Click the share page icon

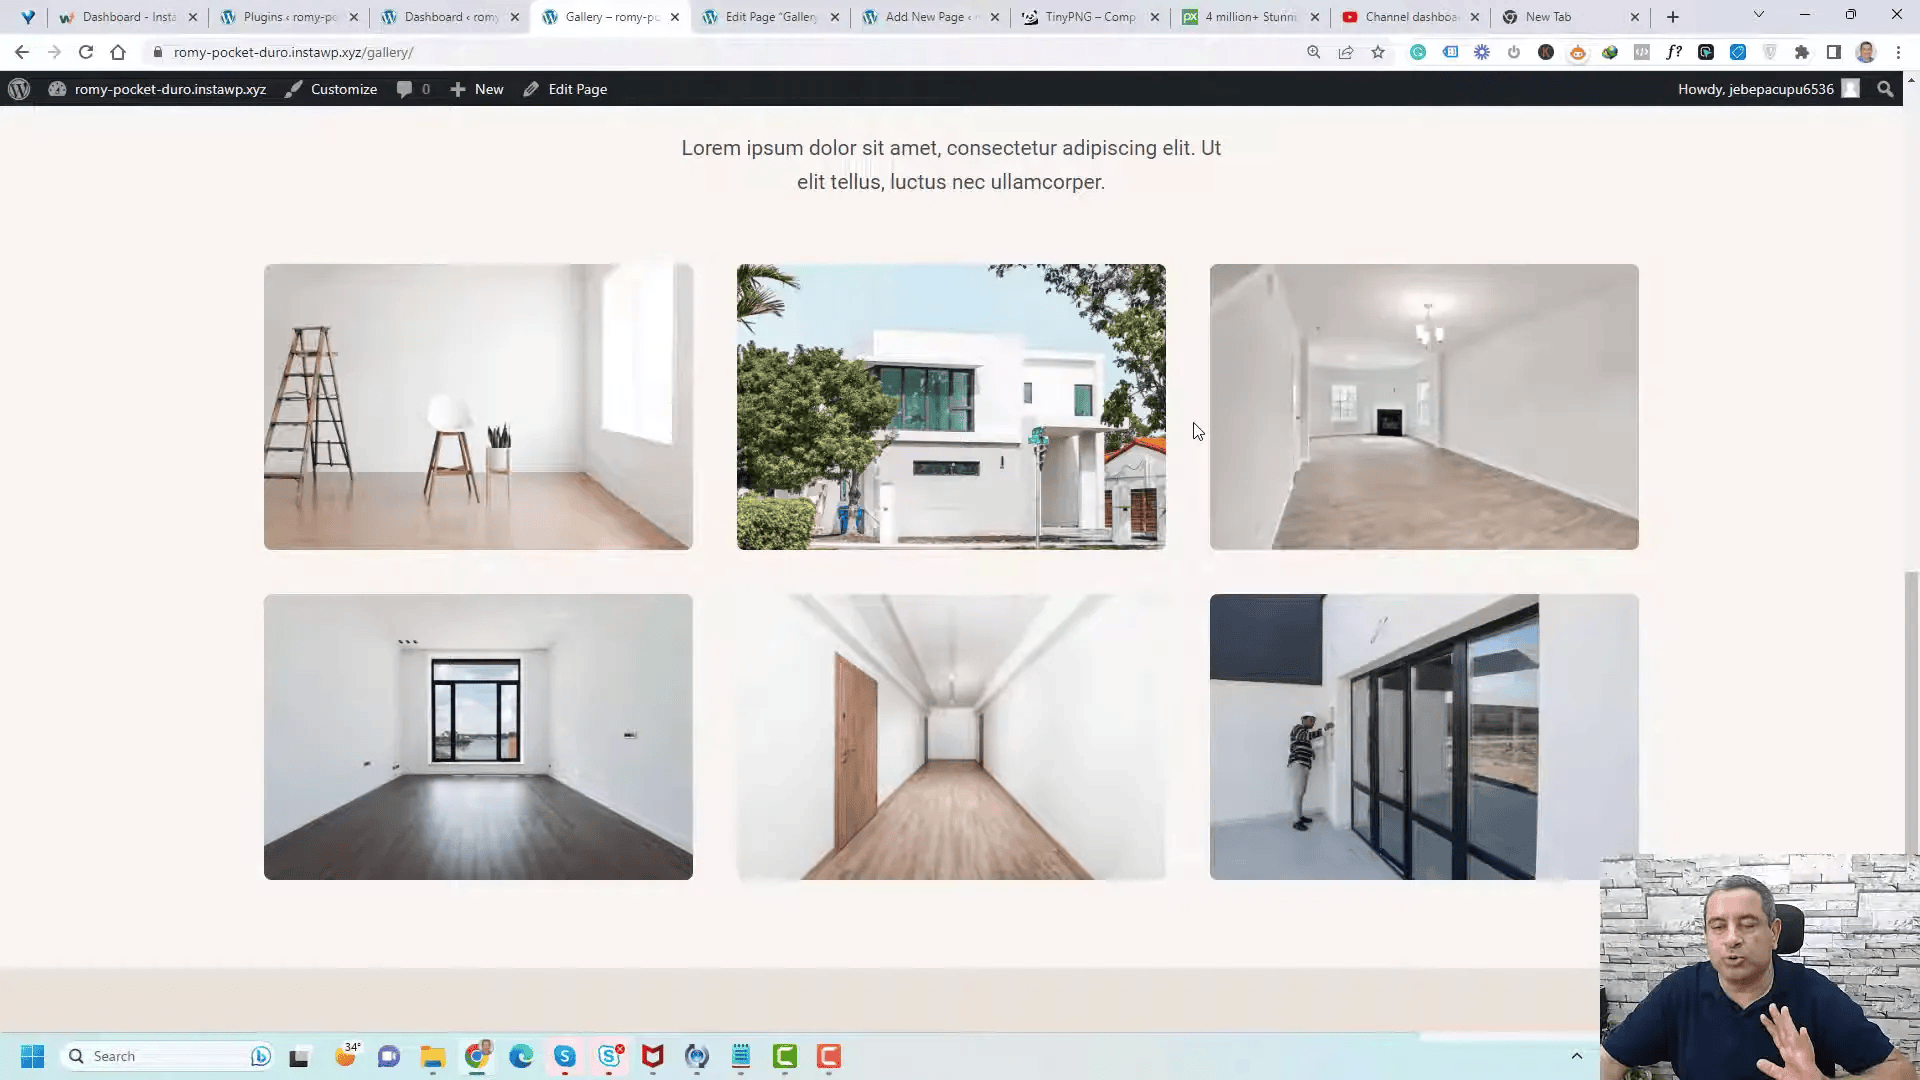pos(1346,52)
